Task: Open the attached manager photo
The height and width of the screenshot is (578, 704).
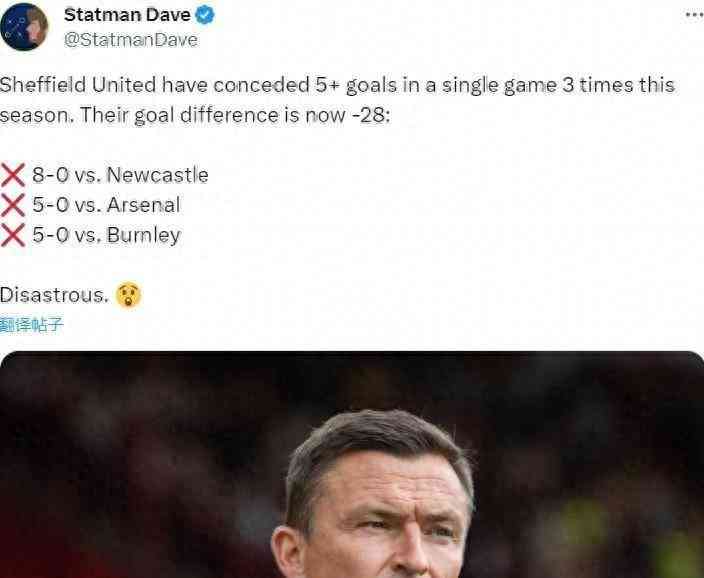Action: pyautogui.click(x=352, y=465)
